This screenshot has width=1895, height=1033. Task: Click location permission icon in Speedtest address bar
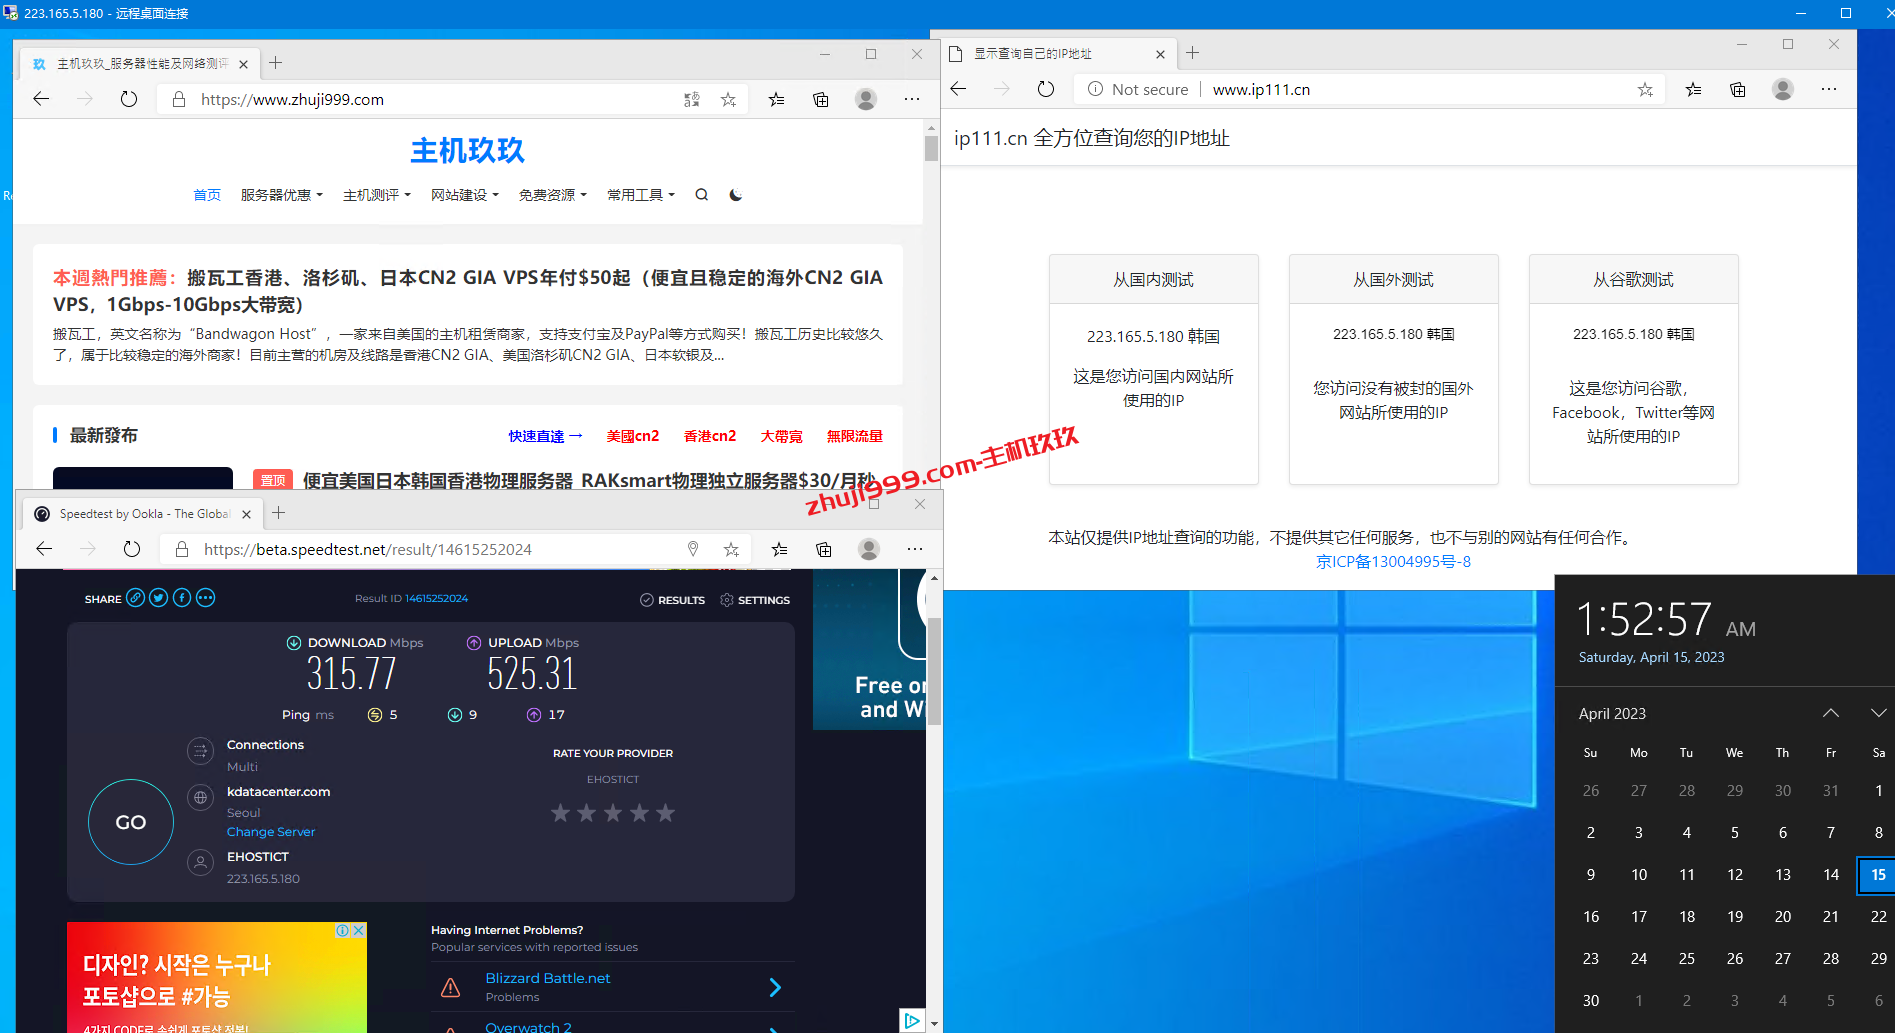coord(693,549)
